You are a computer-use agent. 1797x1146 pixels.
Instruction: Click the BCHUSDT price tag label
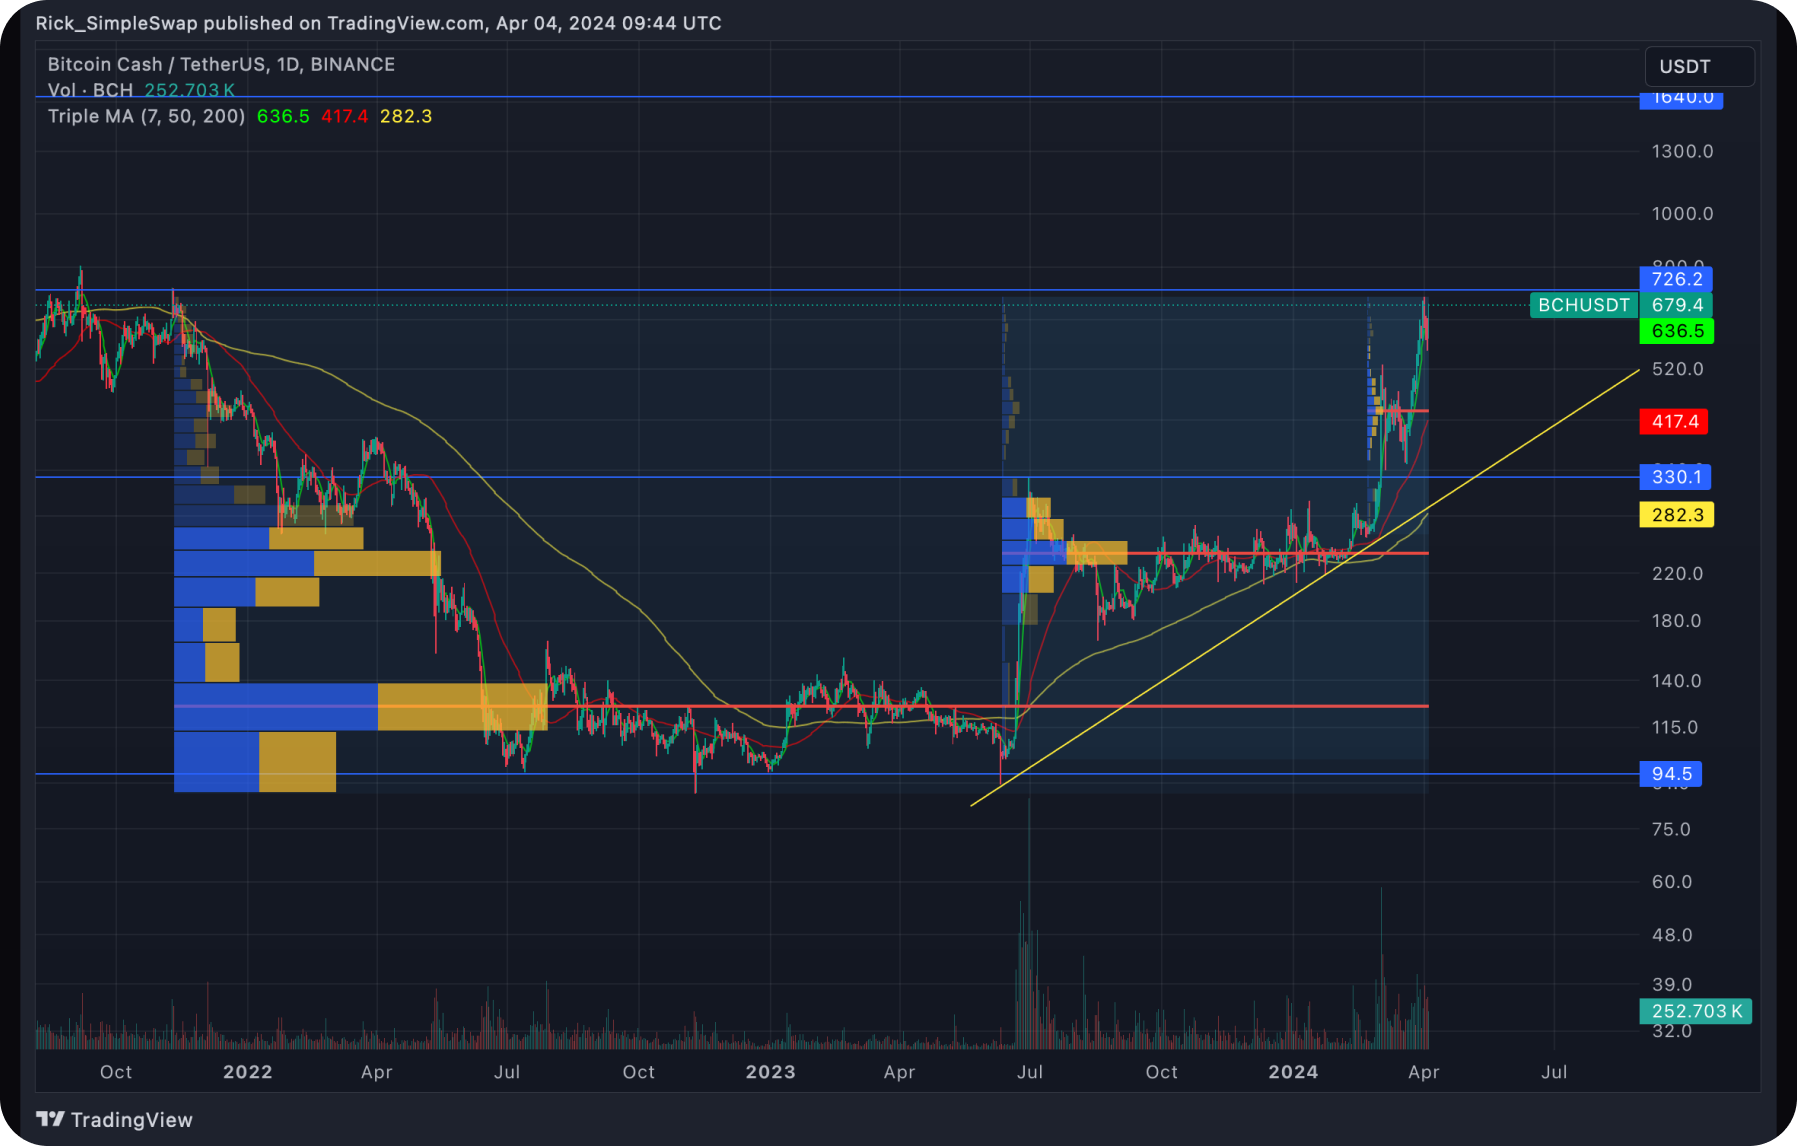(1583, 305)
